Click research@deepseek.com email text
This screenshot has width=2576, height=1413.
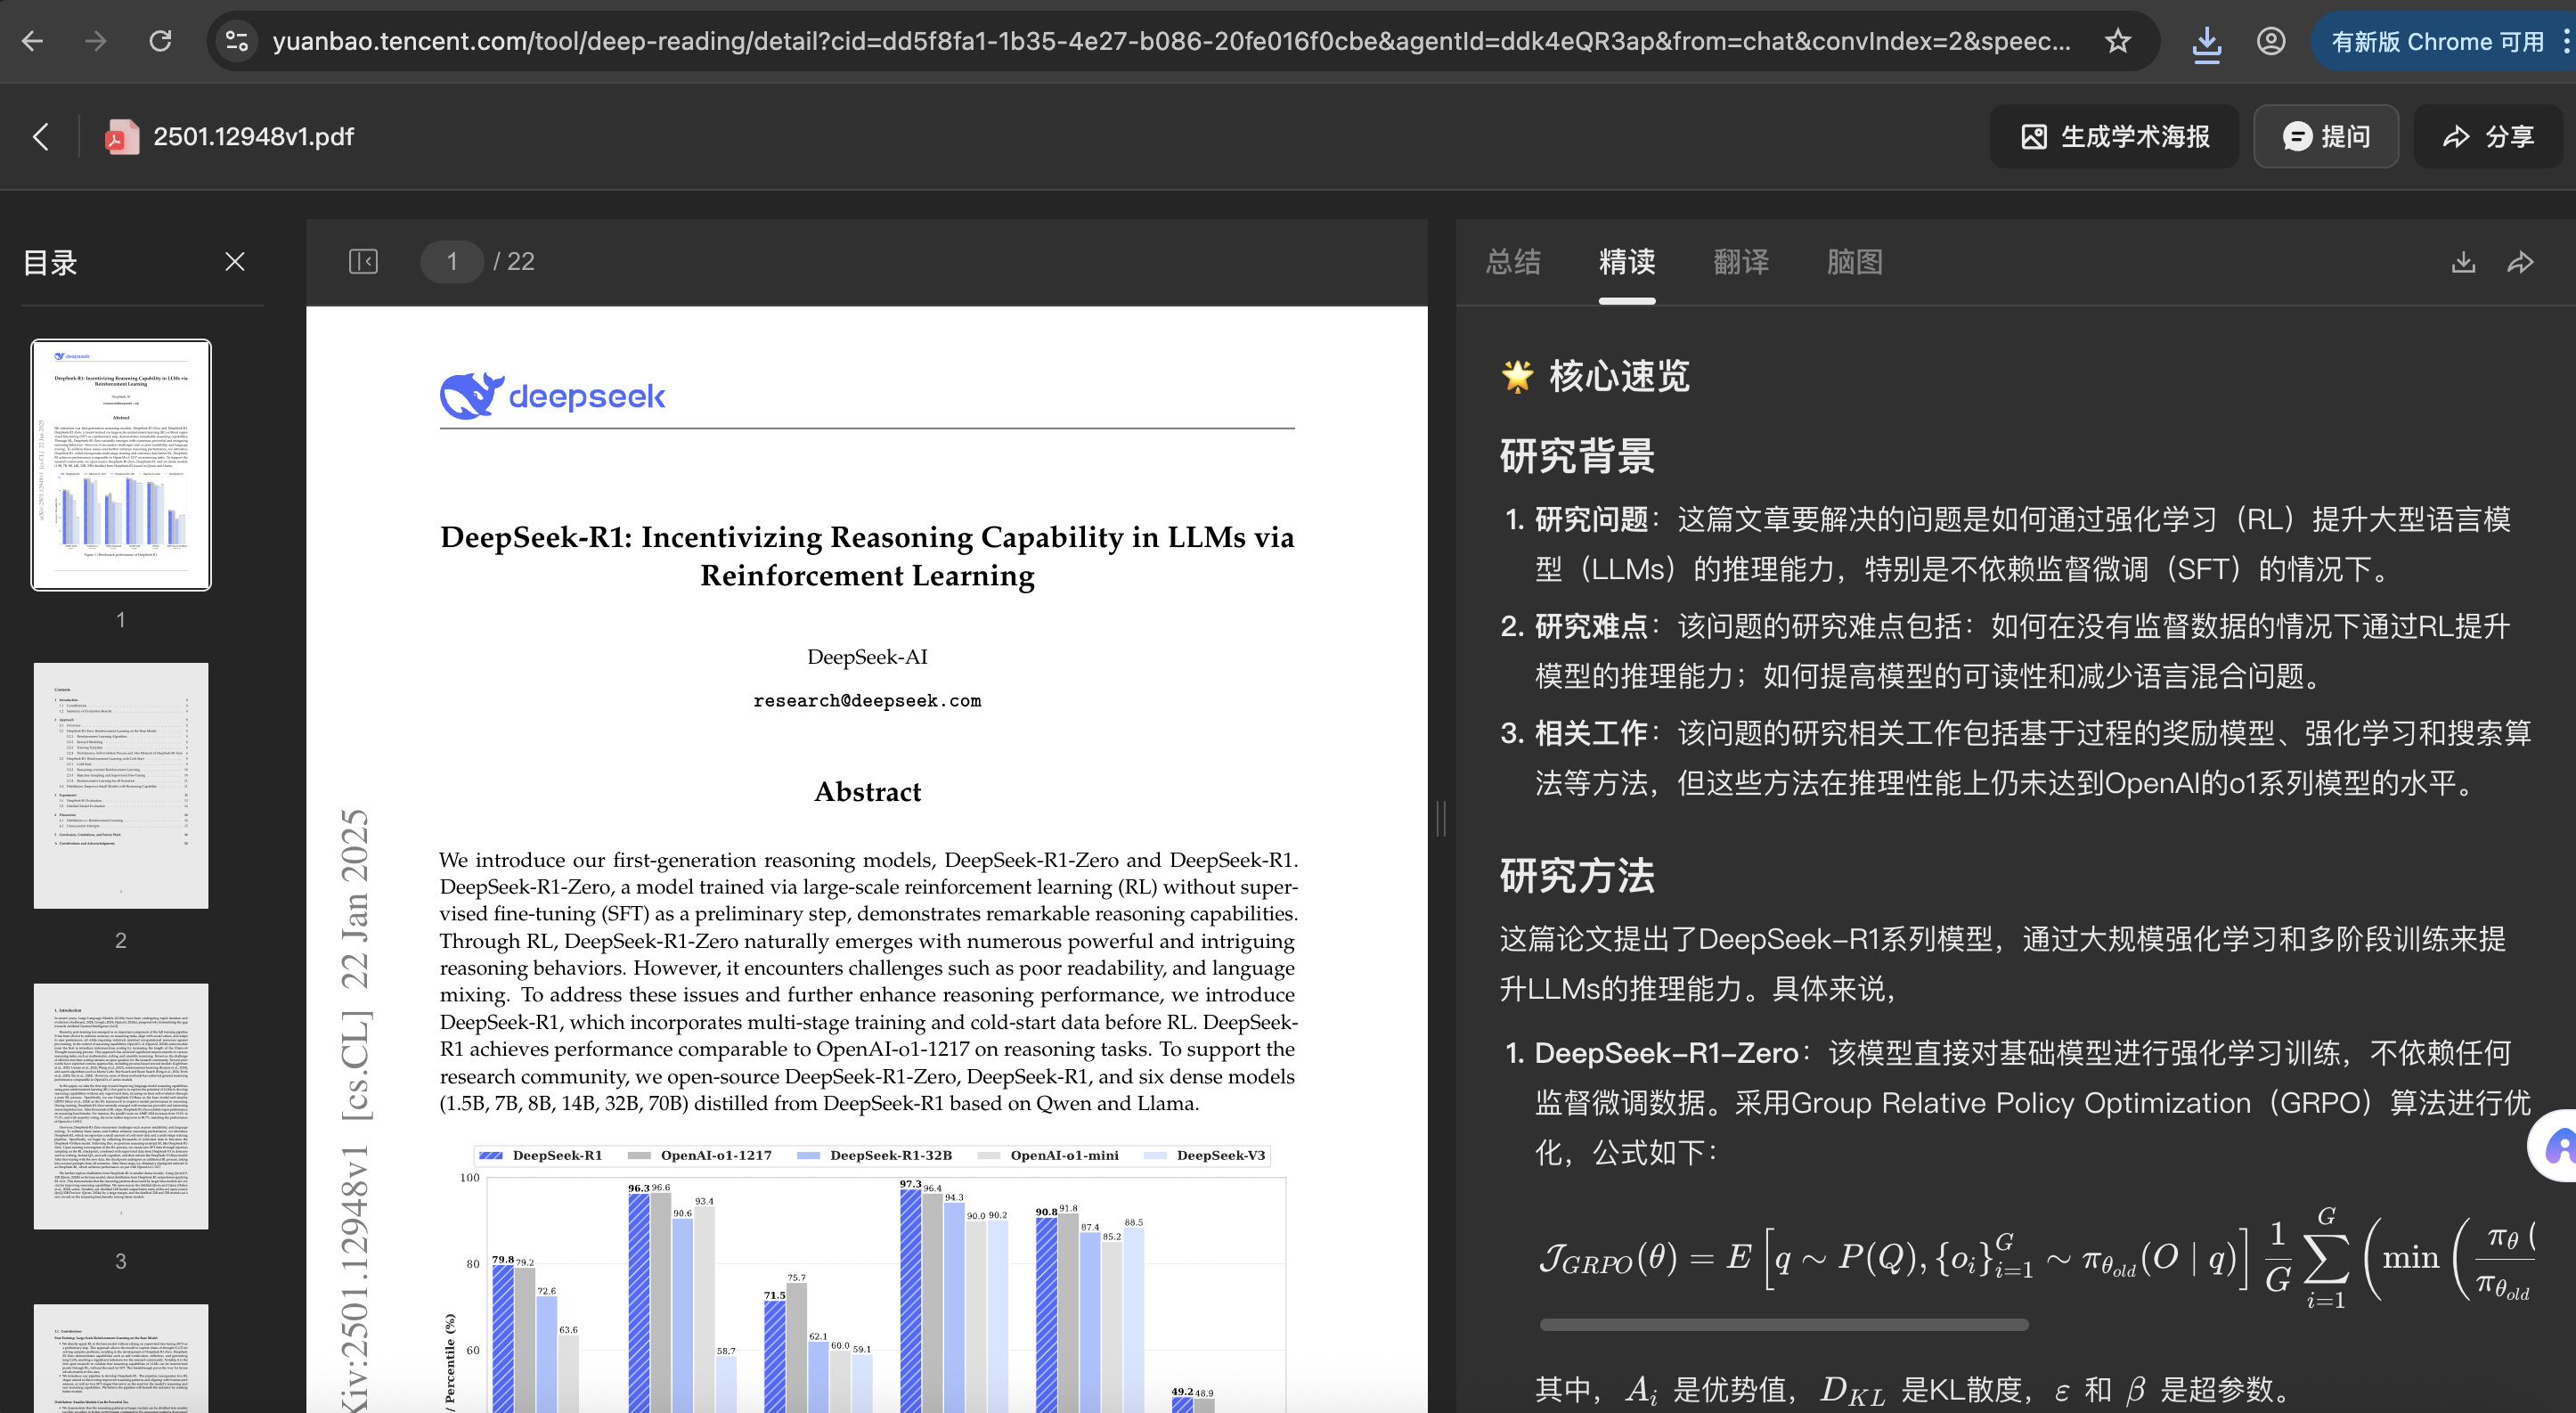(x=867, y=700)
